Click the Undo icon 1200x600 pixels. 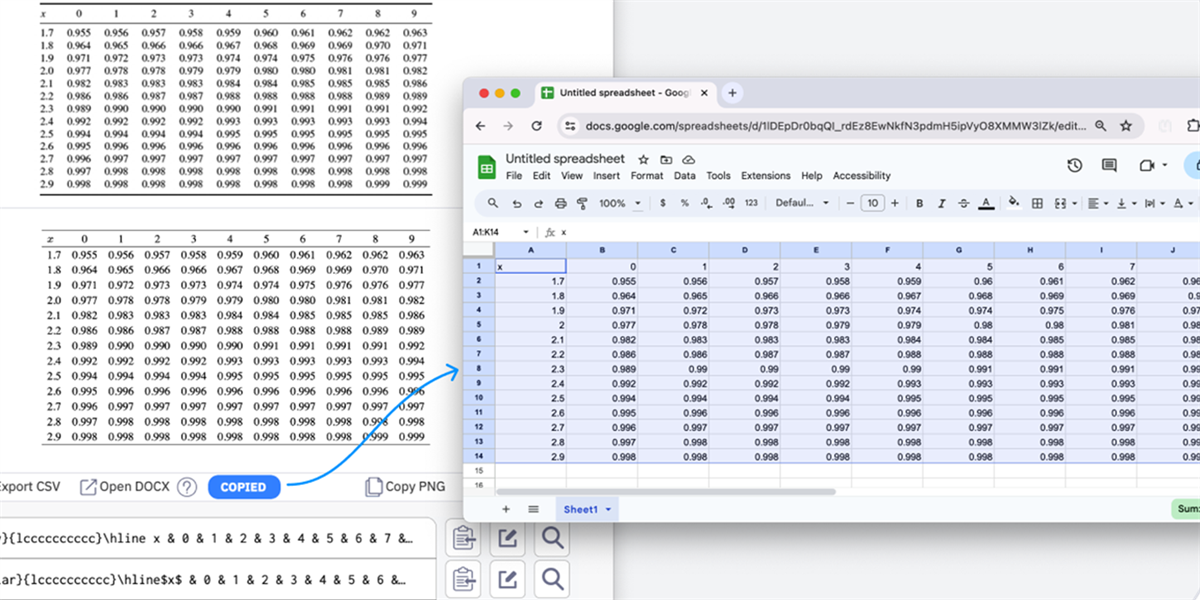click(x=515, y=203)
